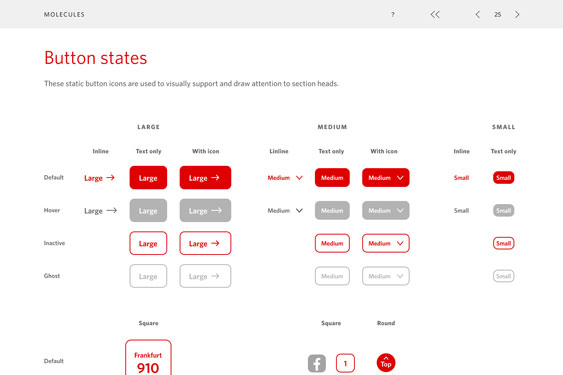
Task: Go to next page with right chevron
Action: (x=517, y=14)
